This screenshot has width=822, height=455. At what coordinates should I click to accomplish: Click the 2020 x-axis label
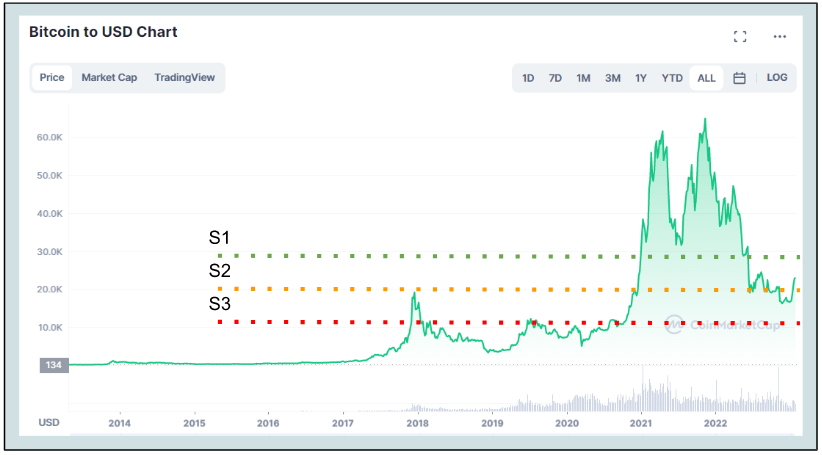567,423
